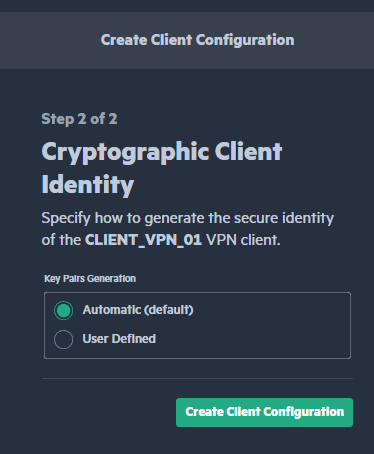The width and height of the screenshot is (374, 454).
Task: Click the green Create Client Configuration button
Action: [x=264, y=412]
